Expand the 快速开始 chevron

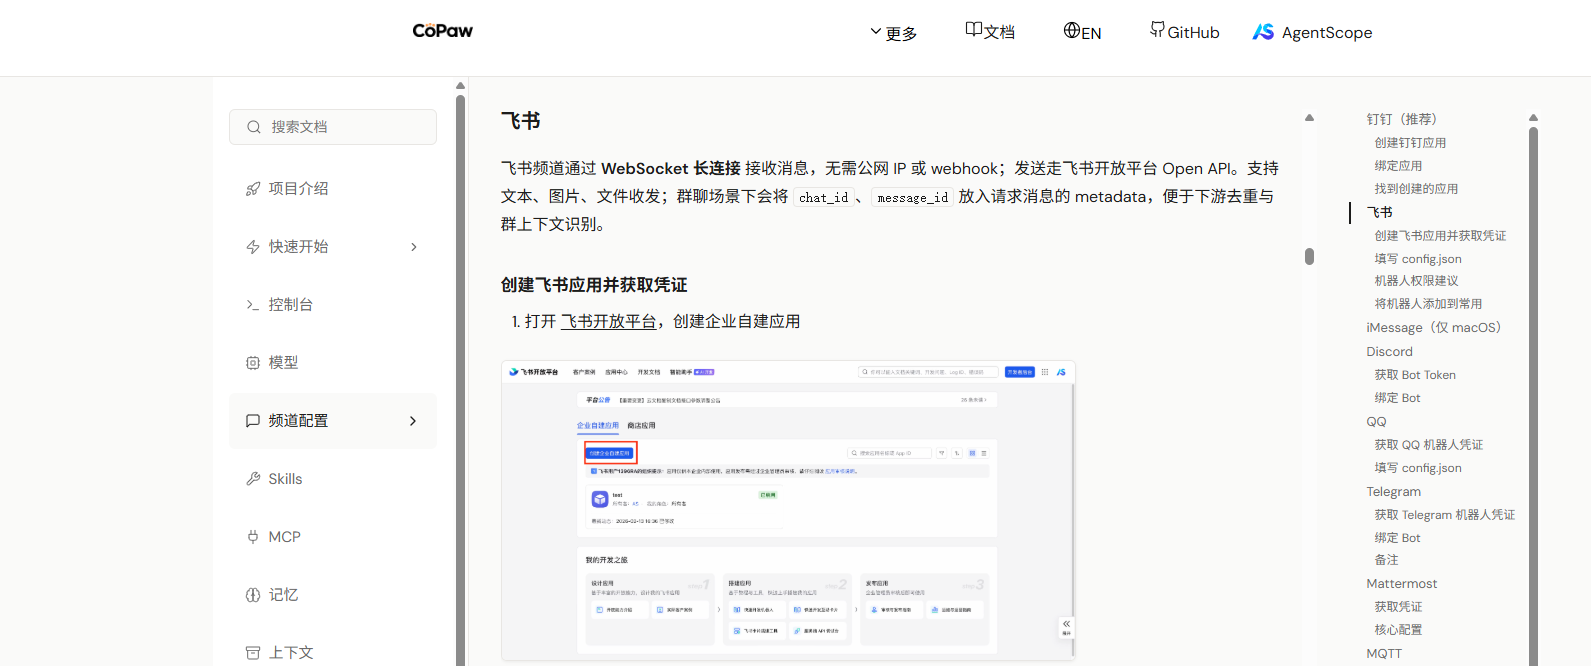point(414,247)
